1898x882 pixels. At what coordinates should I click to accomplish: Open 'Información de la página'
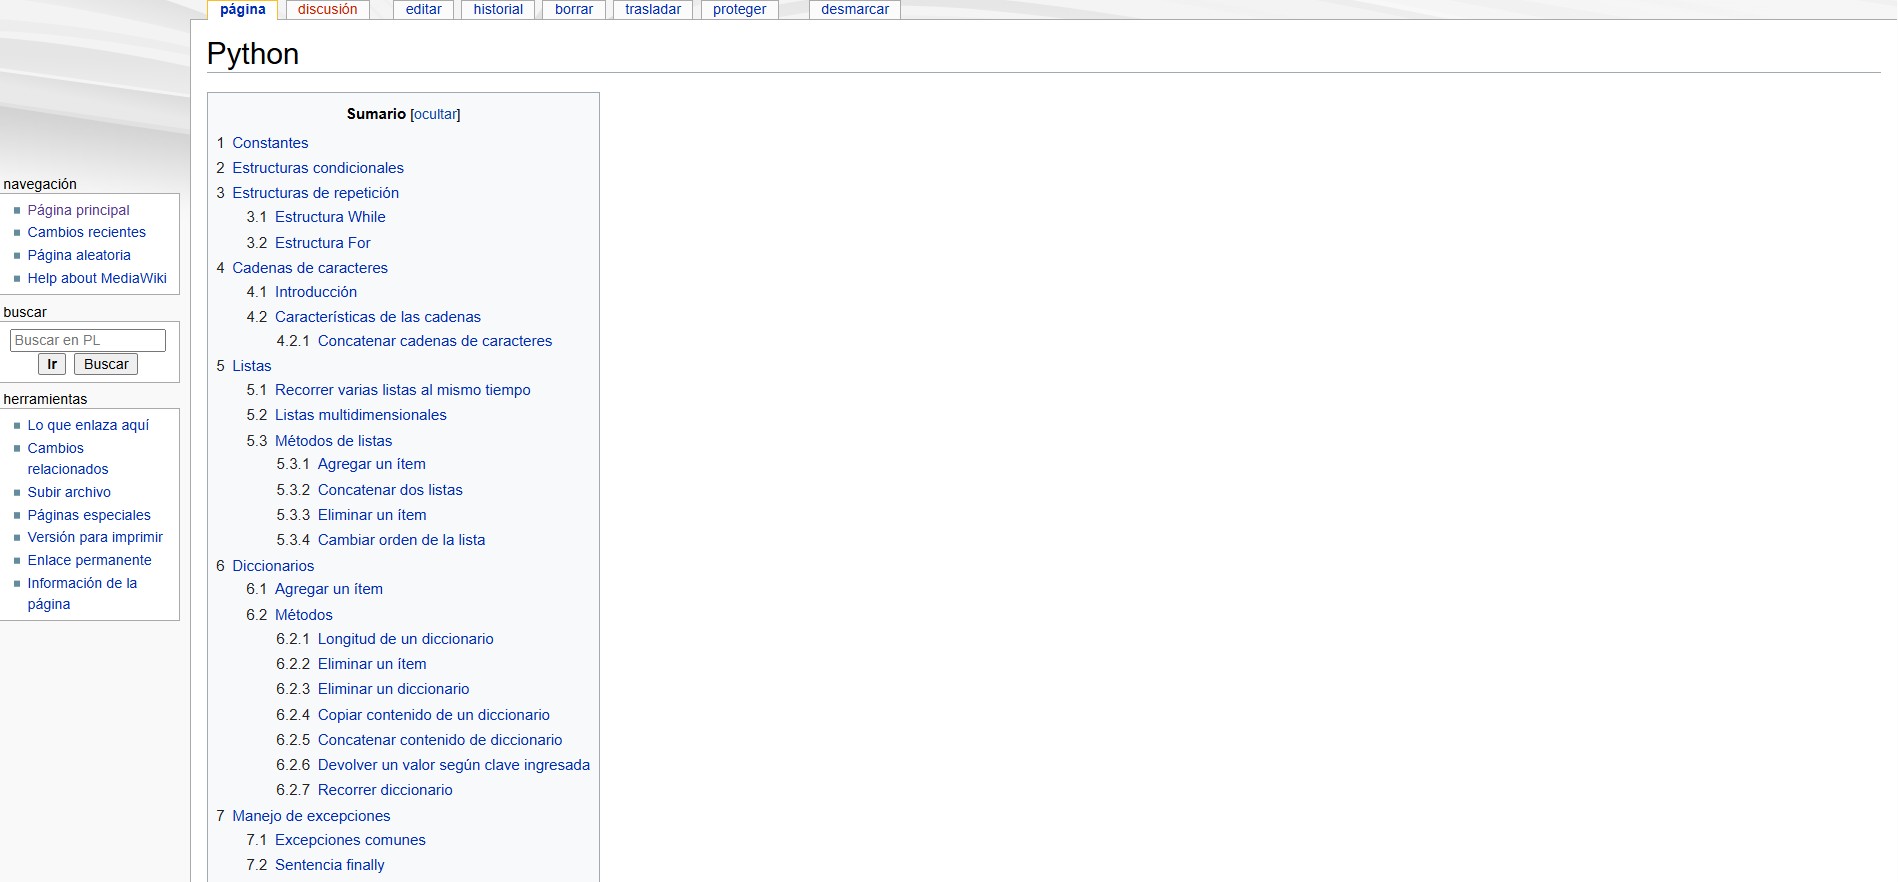pyautogui.click(x=82, y=594)
